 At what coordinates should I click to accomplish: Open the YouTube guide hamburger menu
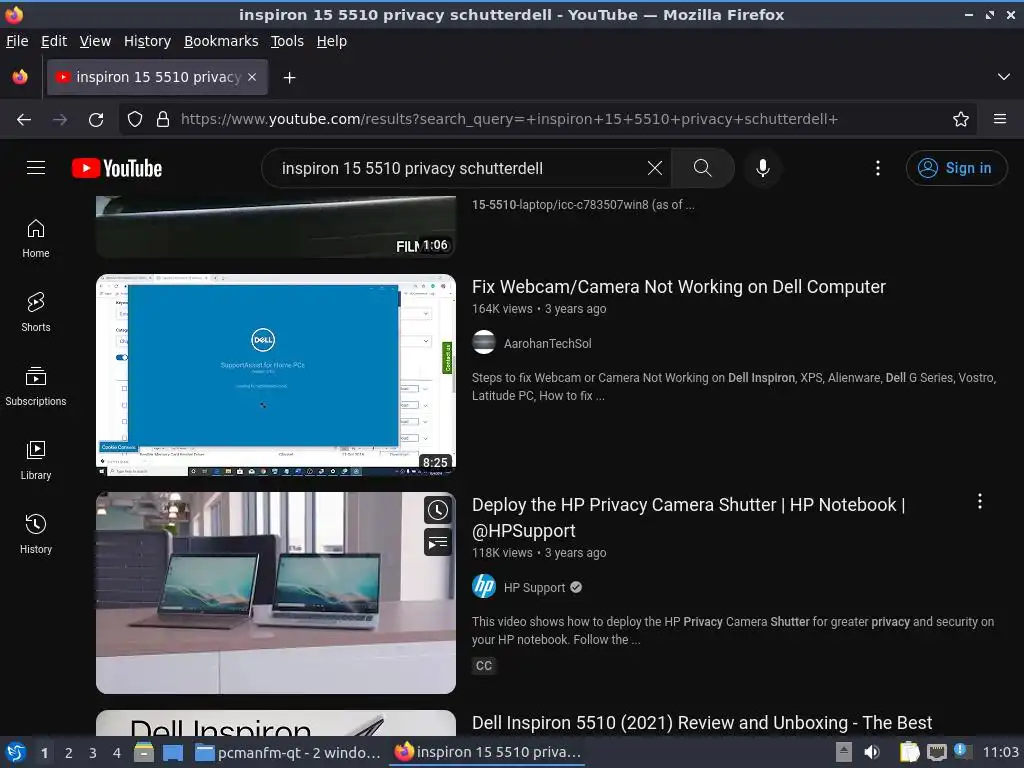coord(36,168)
